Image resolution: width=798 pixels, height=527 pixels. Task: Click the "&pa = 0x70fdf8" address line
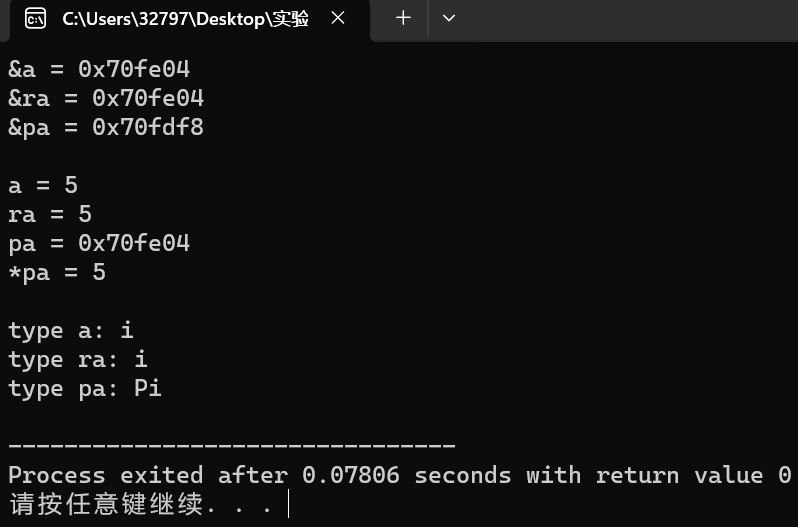[x=106, y=127]
